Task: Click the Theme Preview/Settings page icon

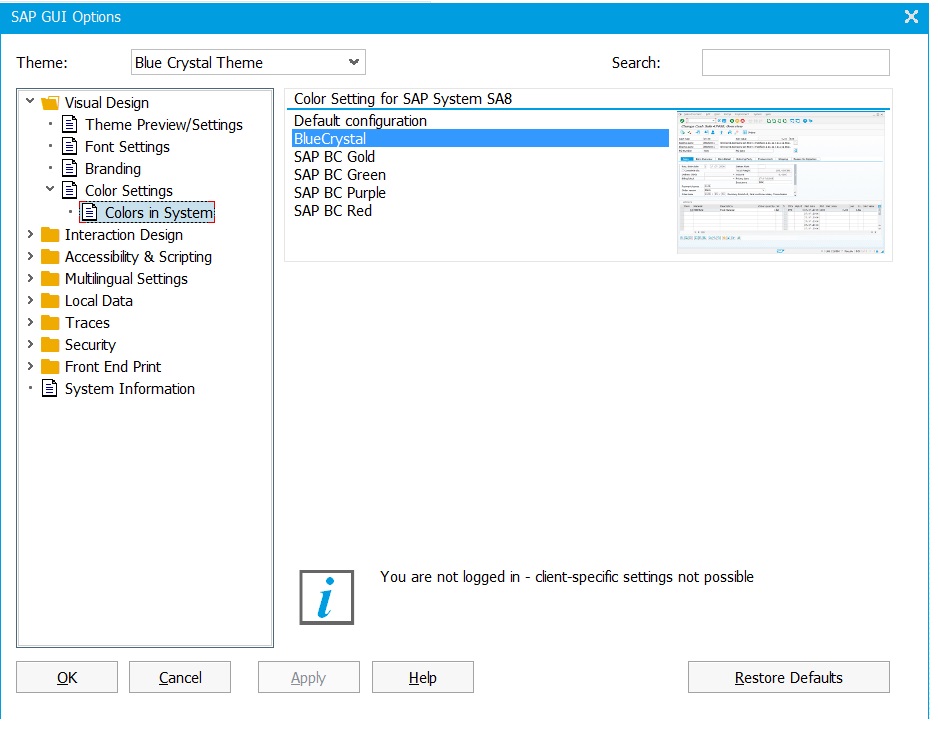Action: (70, 124)
